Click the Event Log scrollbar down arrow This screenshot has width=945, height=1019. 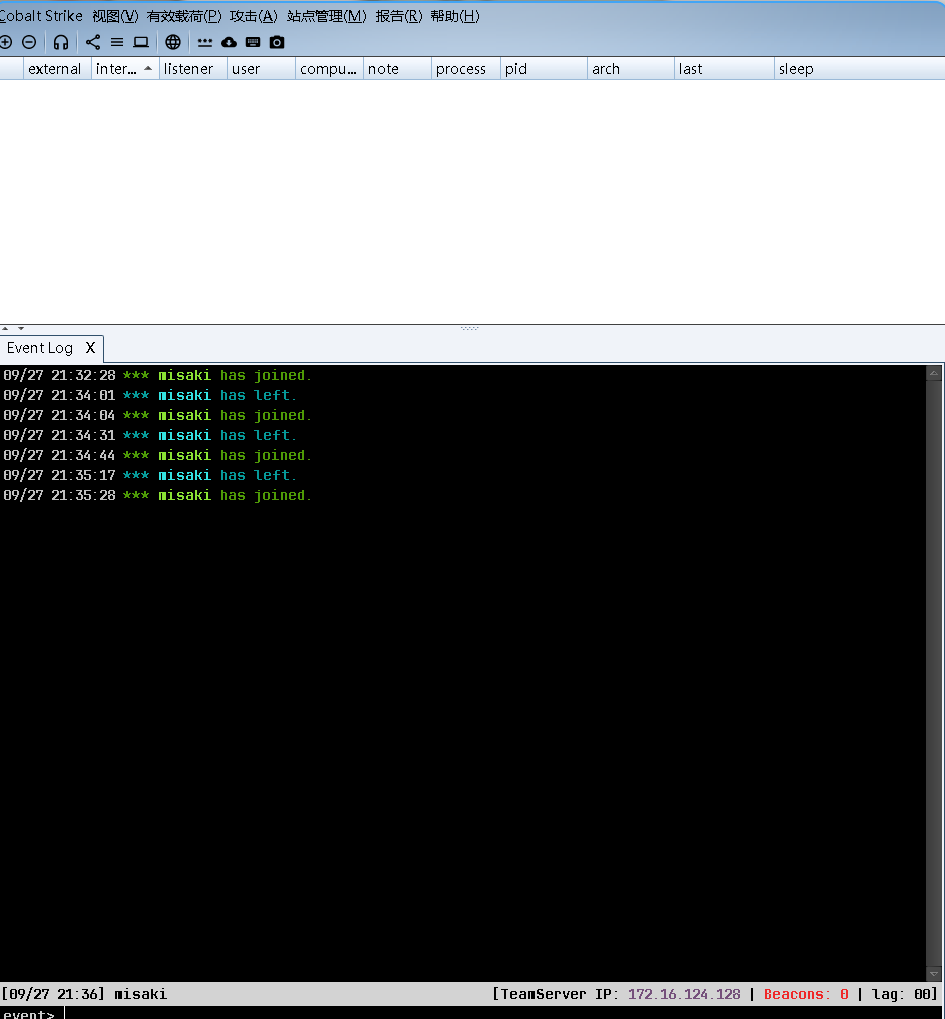pyautogui.click(x=934, y=974)
